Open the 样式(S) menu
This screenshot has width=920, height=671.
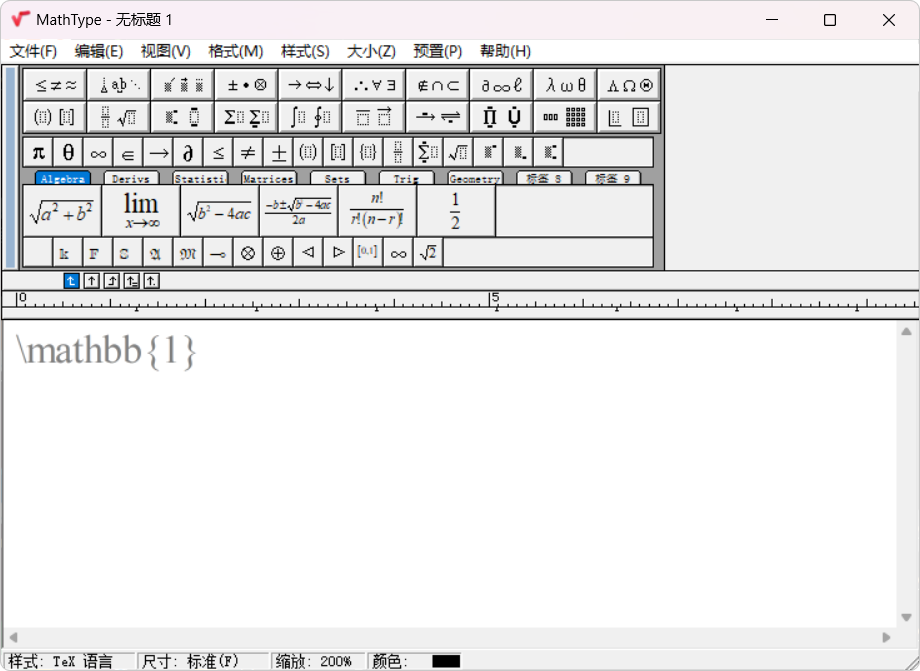305,52
